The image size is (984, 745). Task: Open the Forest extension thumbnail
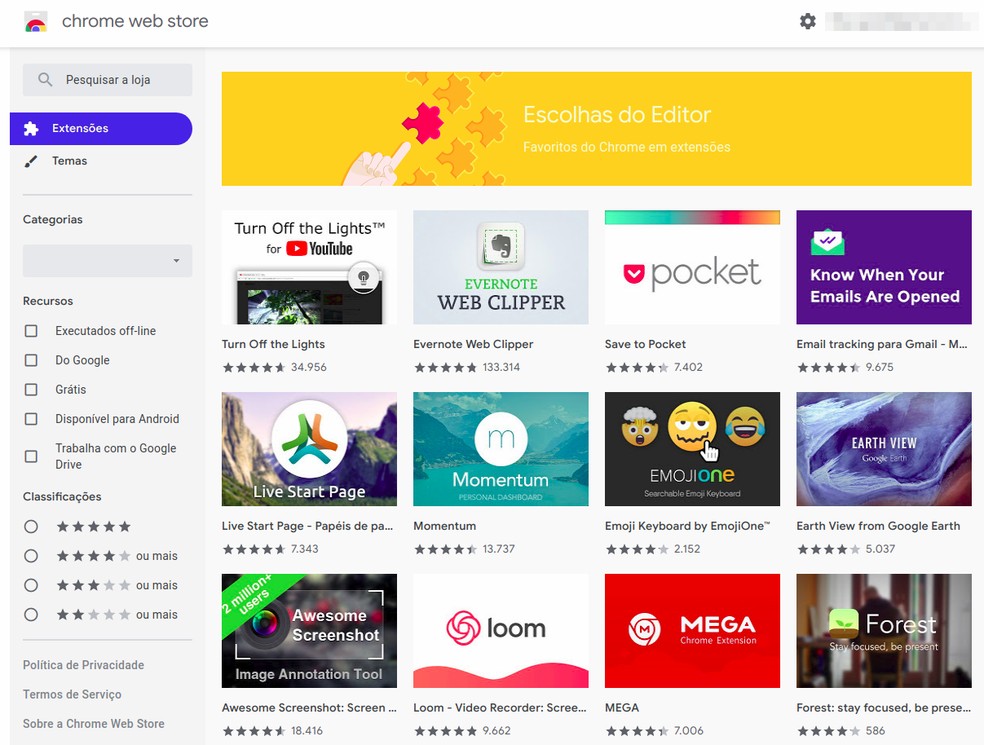(x=884, y=631)
